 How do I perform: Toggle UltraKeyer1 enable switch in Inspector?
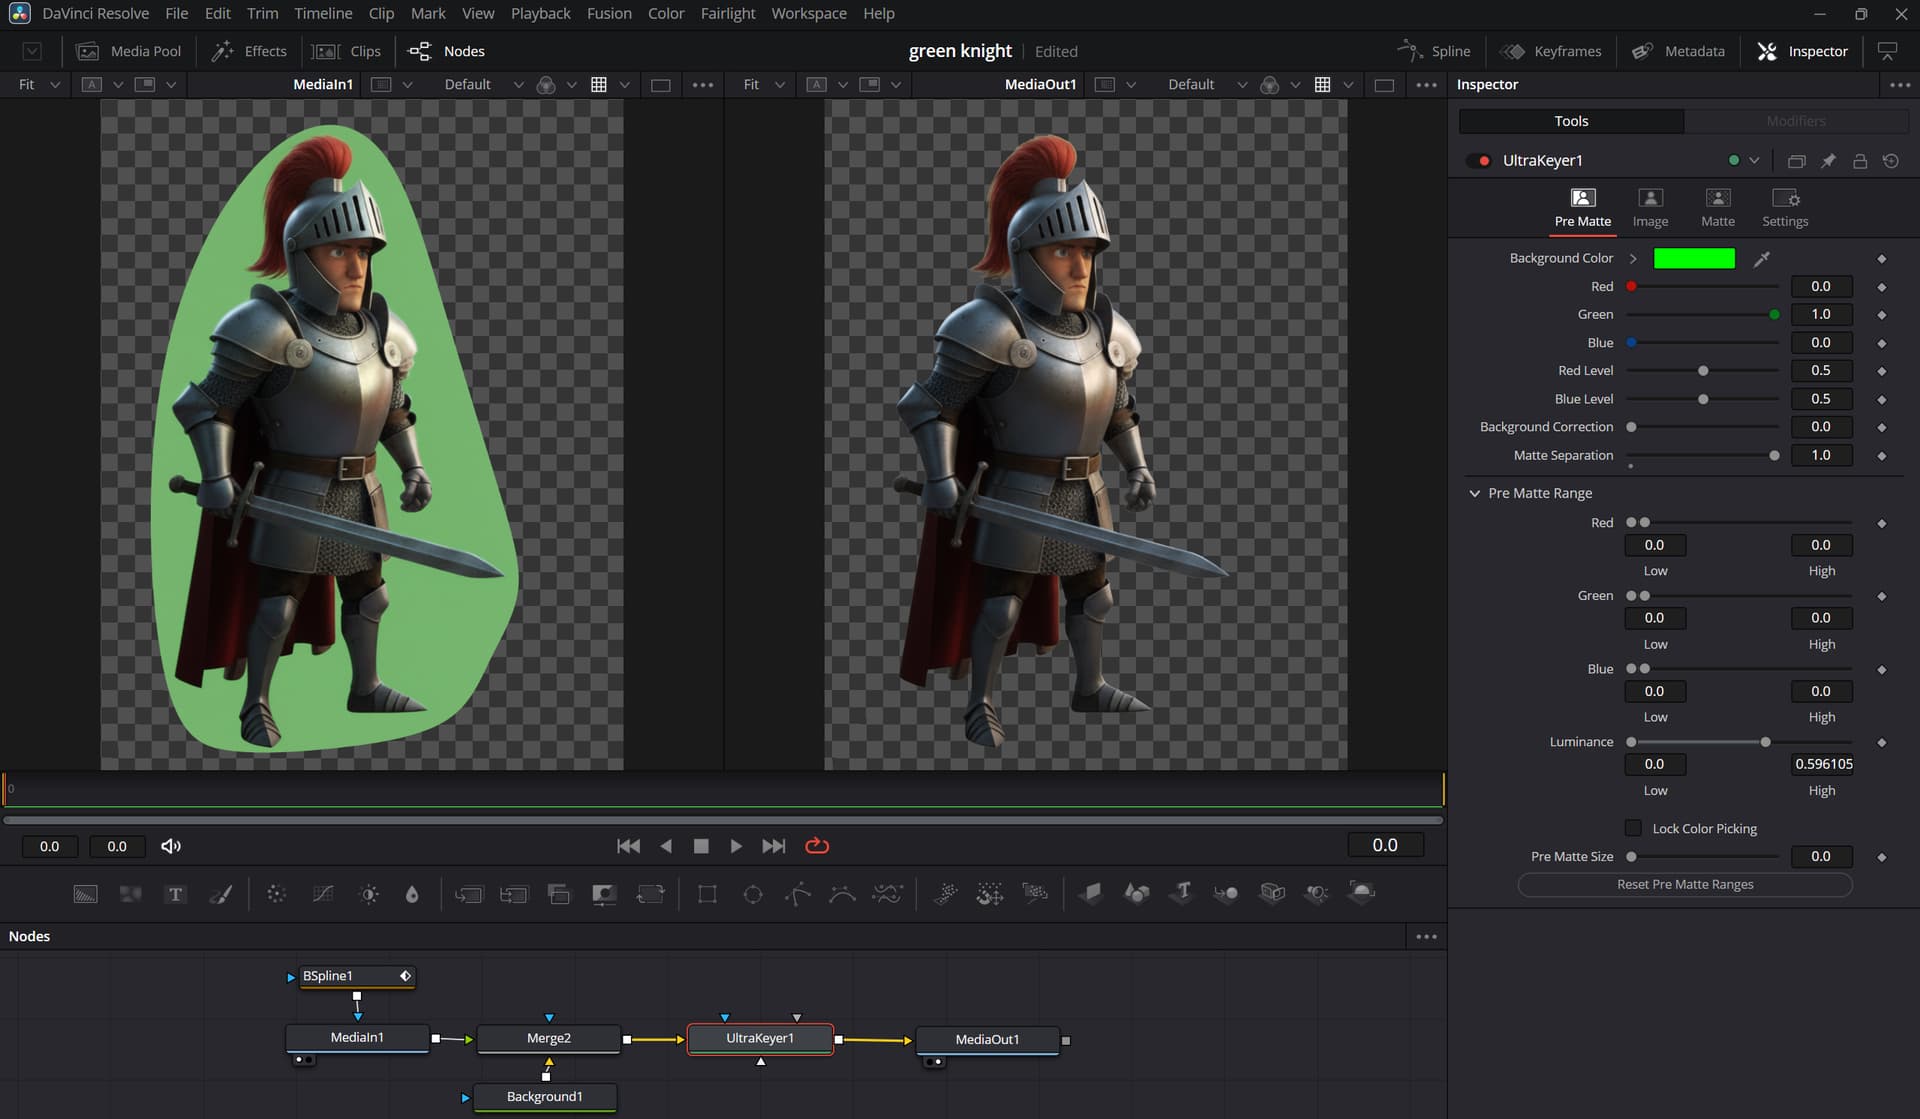point(1478,161)
